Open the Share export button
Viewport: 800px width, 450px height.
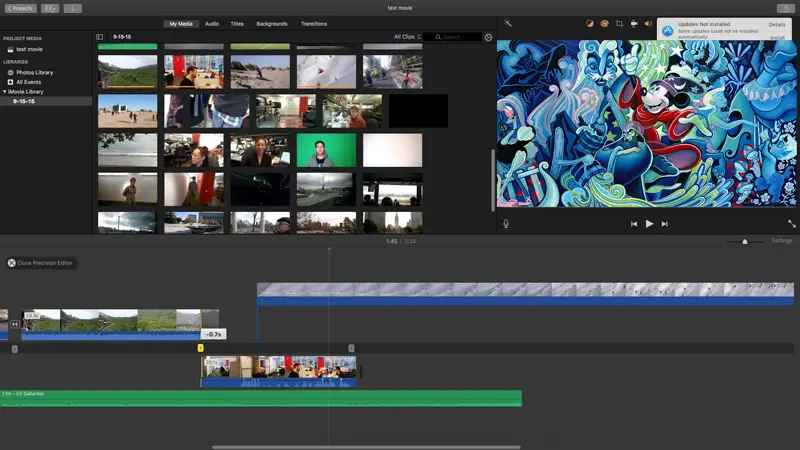tap(786, 8)
